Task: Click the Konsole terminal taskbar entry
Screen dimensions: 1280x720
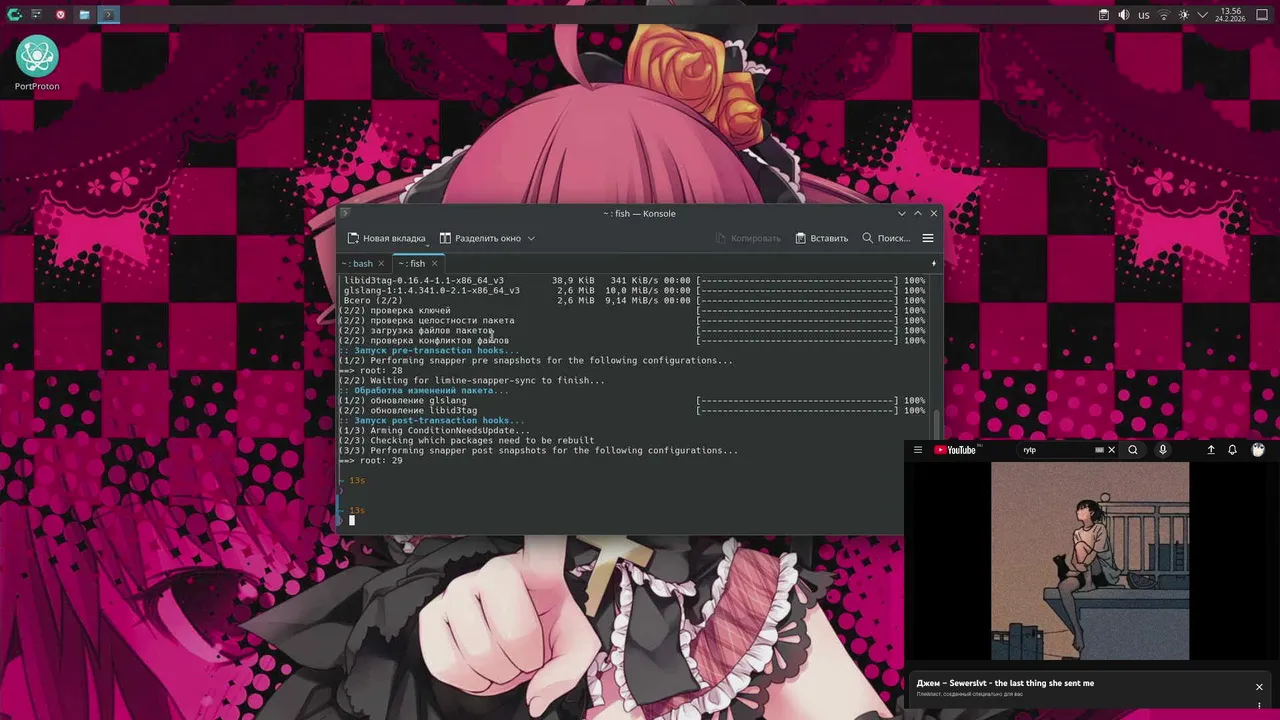Action: pyautogui.click(x=108, y=15)
